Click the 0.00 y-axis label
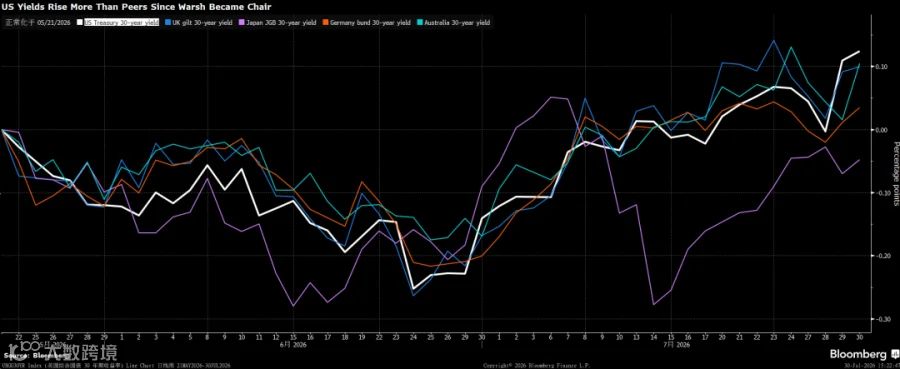 [882, 130]
